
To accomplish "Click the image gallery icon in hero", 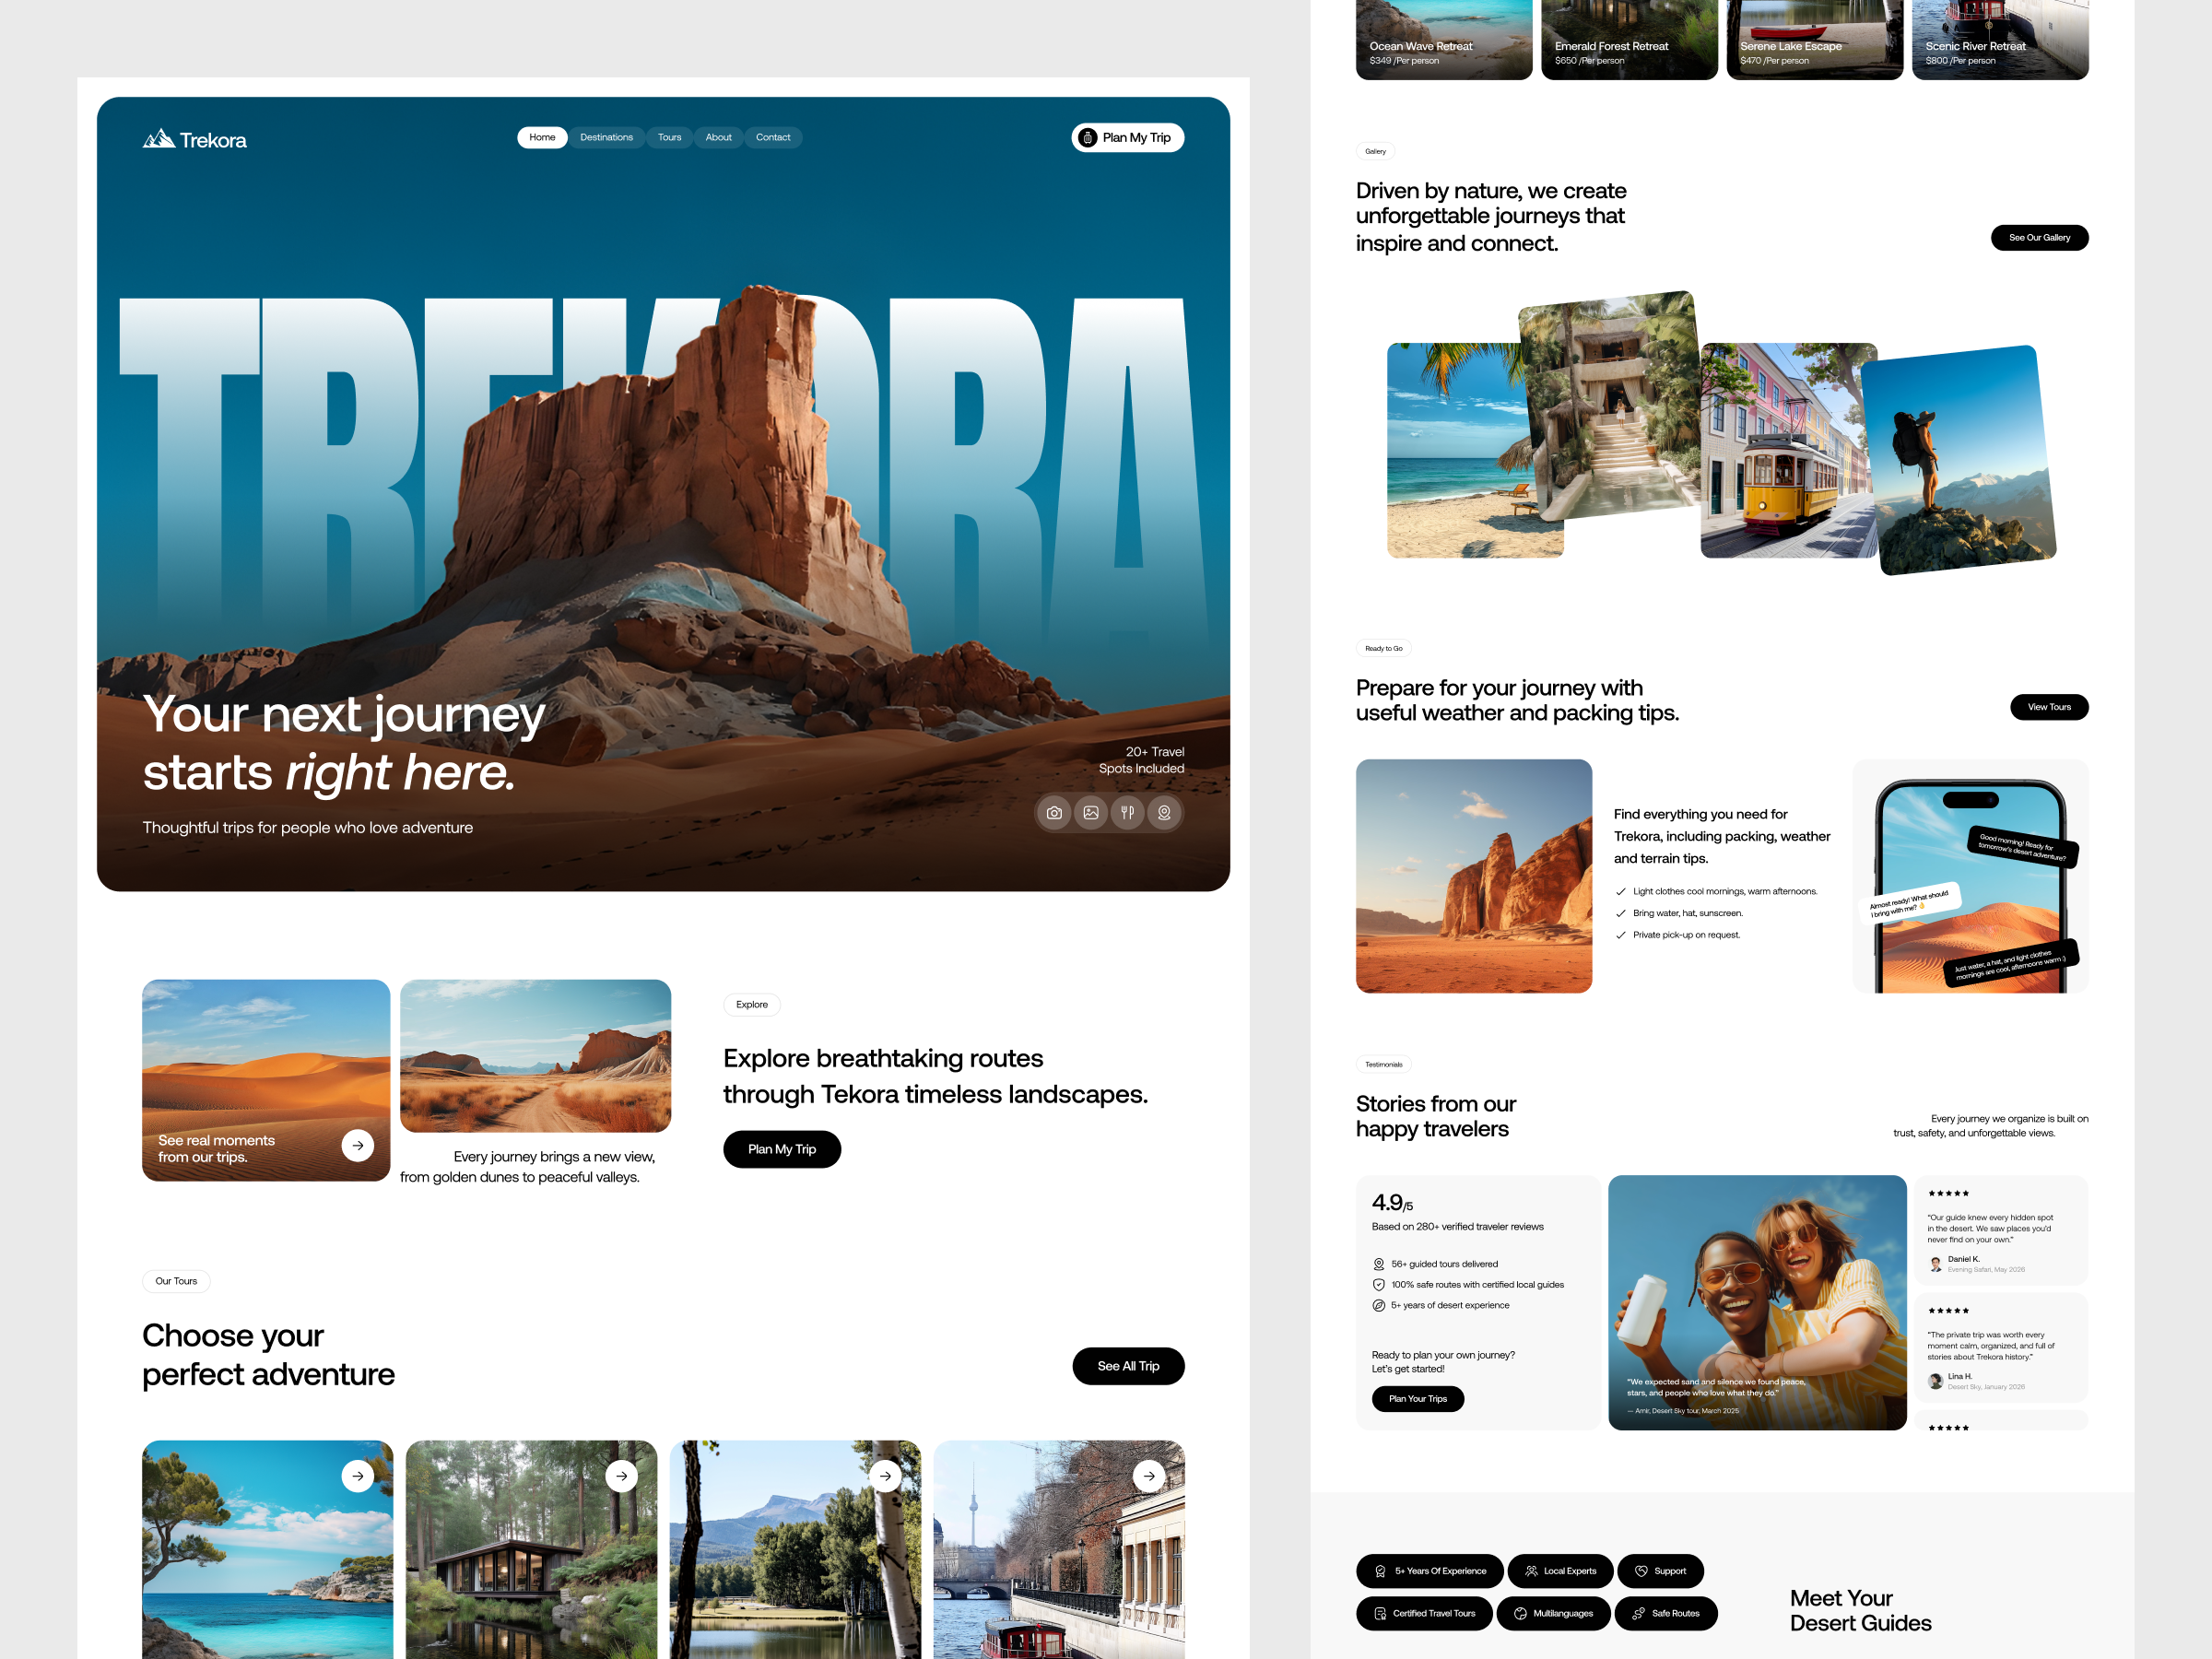I will (x=1091, y=813).
